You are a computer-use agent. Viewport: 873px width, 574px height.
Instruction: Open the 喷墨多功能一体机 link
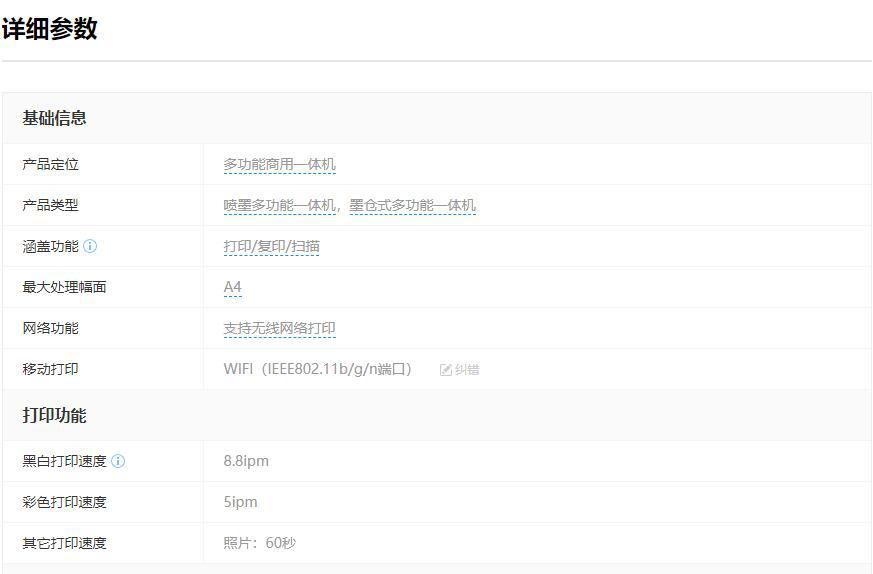pyautogui.click(x=279, y=205)
